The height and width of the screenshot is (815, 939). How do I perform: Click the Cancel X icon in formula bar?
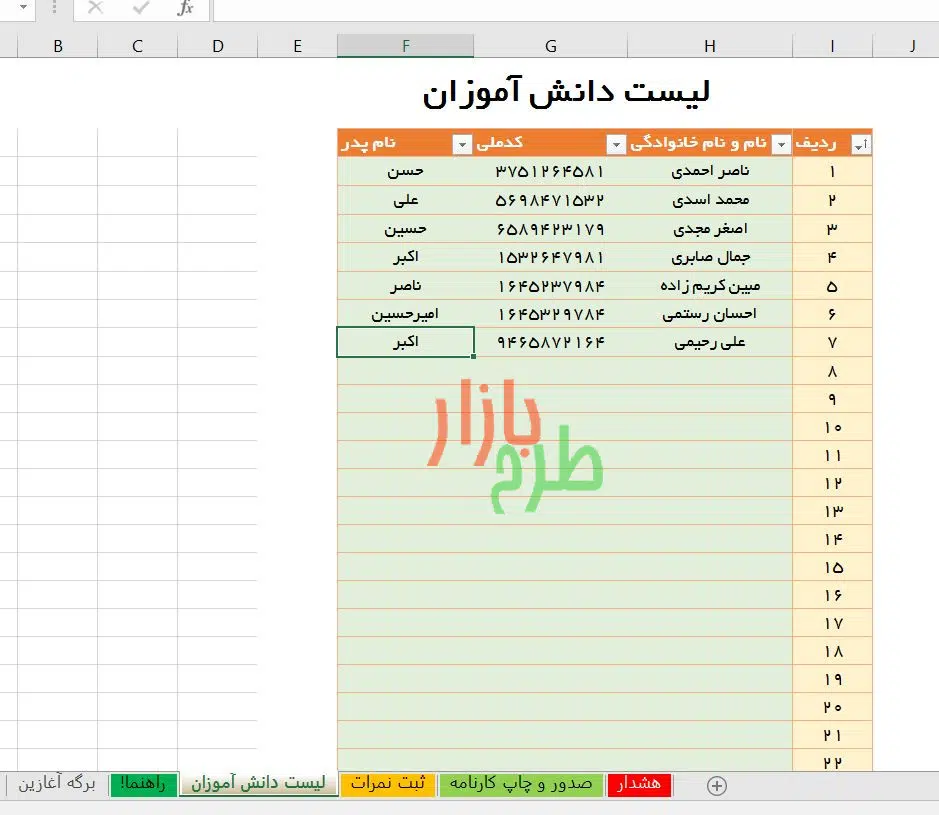coord(95,9)
